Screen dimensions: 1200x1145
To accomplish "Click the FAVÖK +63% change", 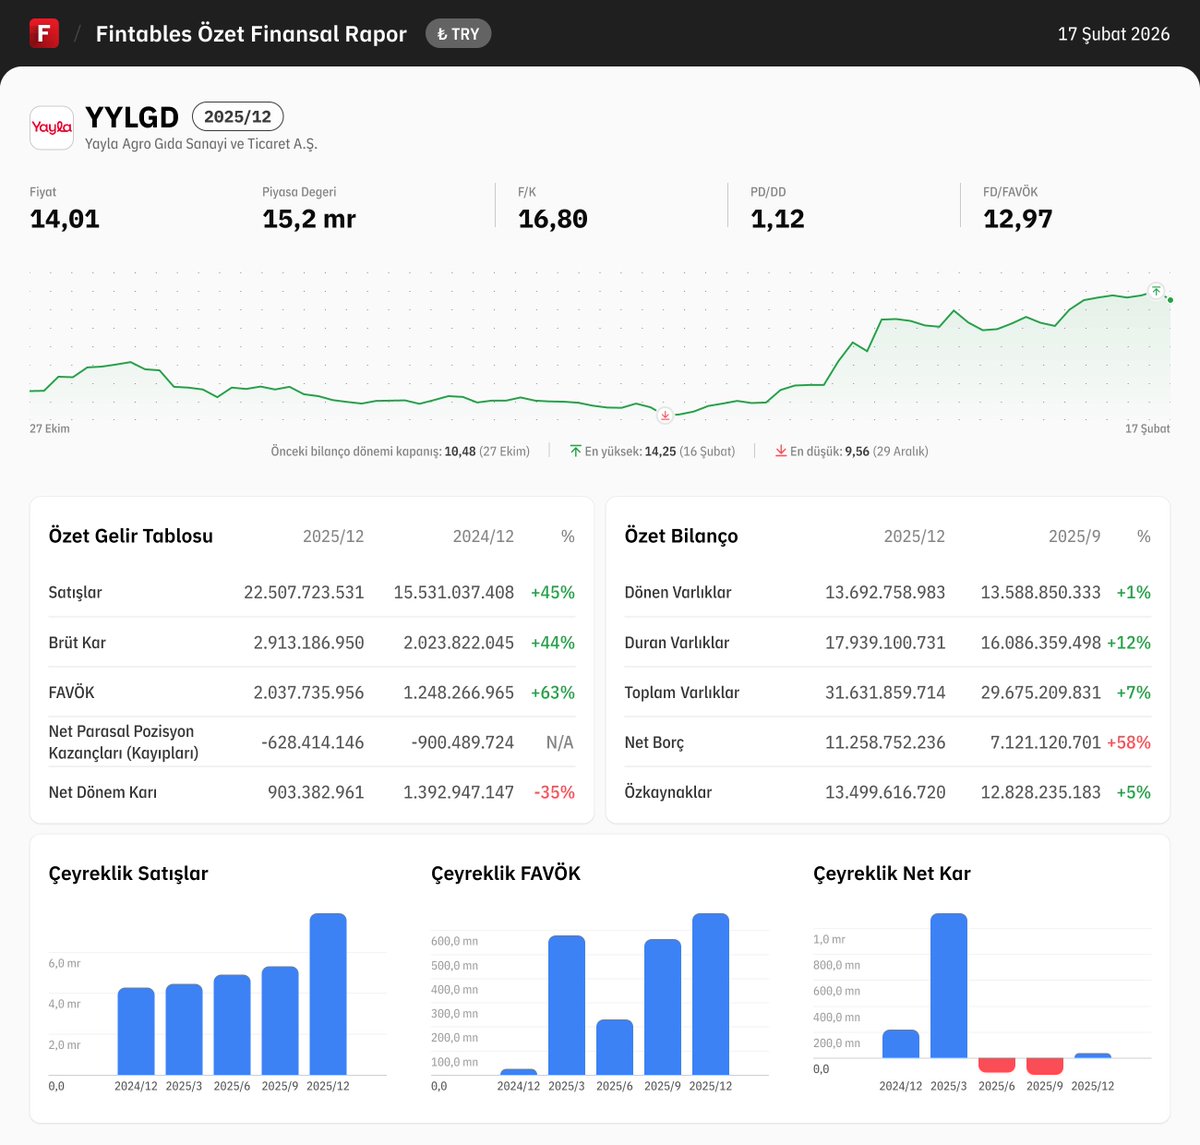I will [553, 692].
